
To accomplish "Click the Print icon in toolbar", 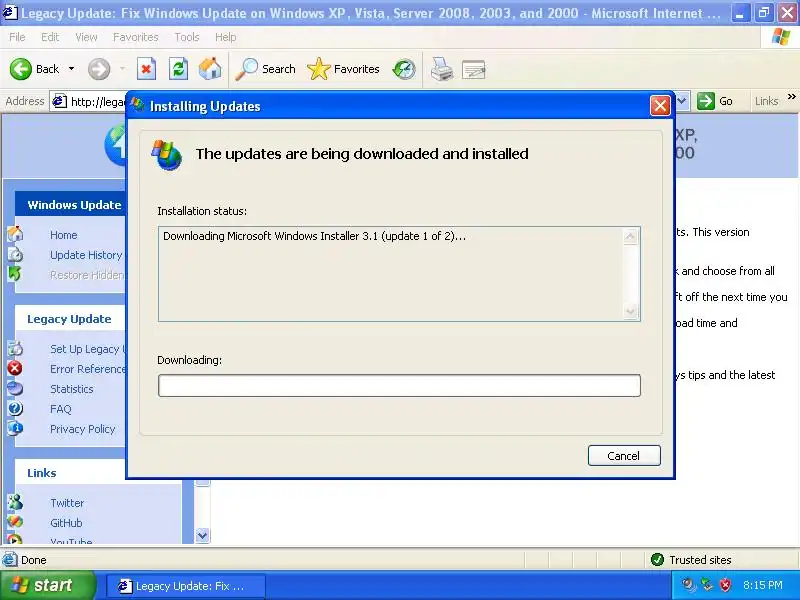I will pos(441,69).
